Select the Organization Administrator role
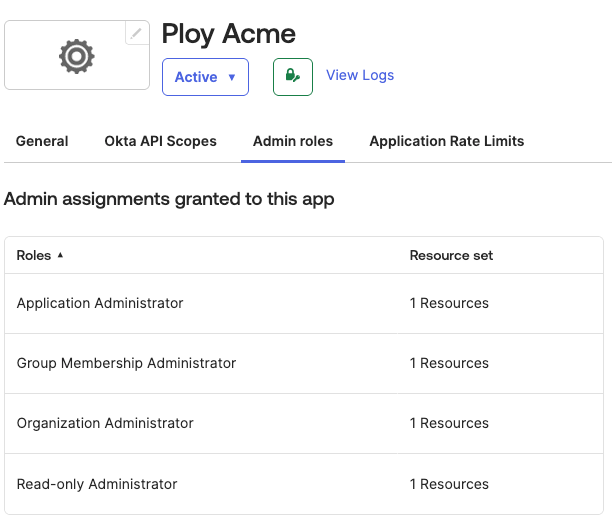The height and width of the screenshot is (529, 612). click(105, 423)
